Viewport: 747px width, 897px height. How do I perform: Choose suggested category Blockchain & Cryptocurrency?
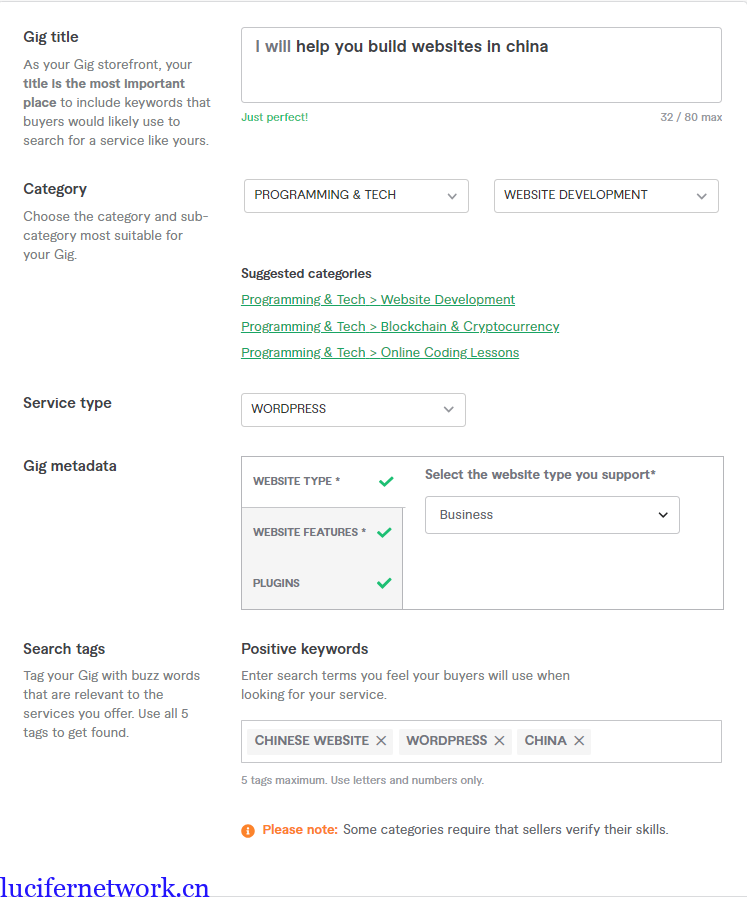(x=400, y=327)
